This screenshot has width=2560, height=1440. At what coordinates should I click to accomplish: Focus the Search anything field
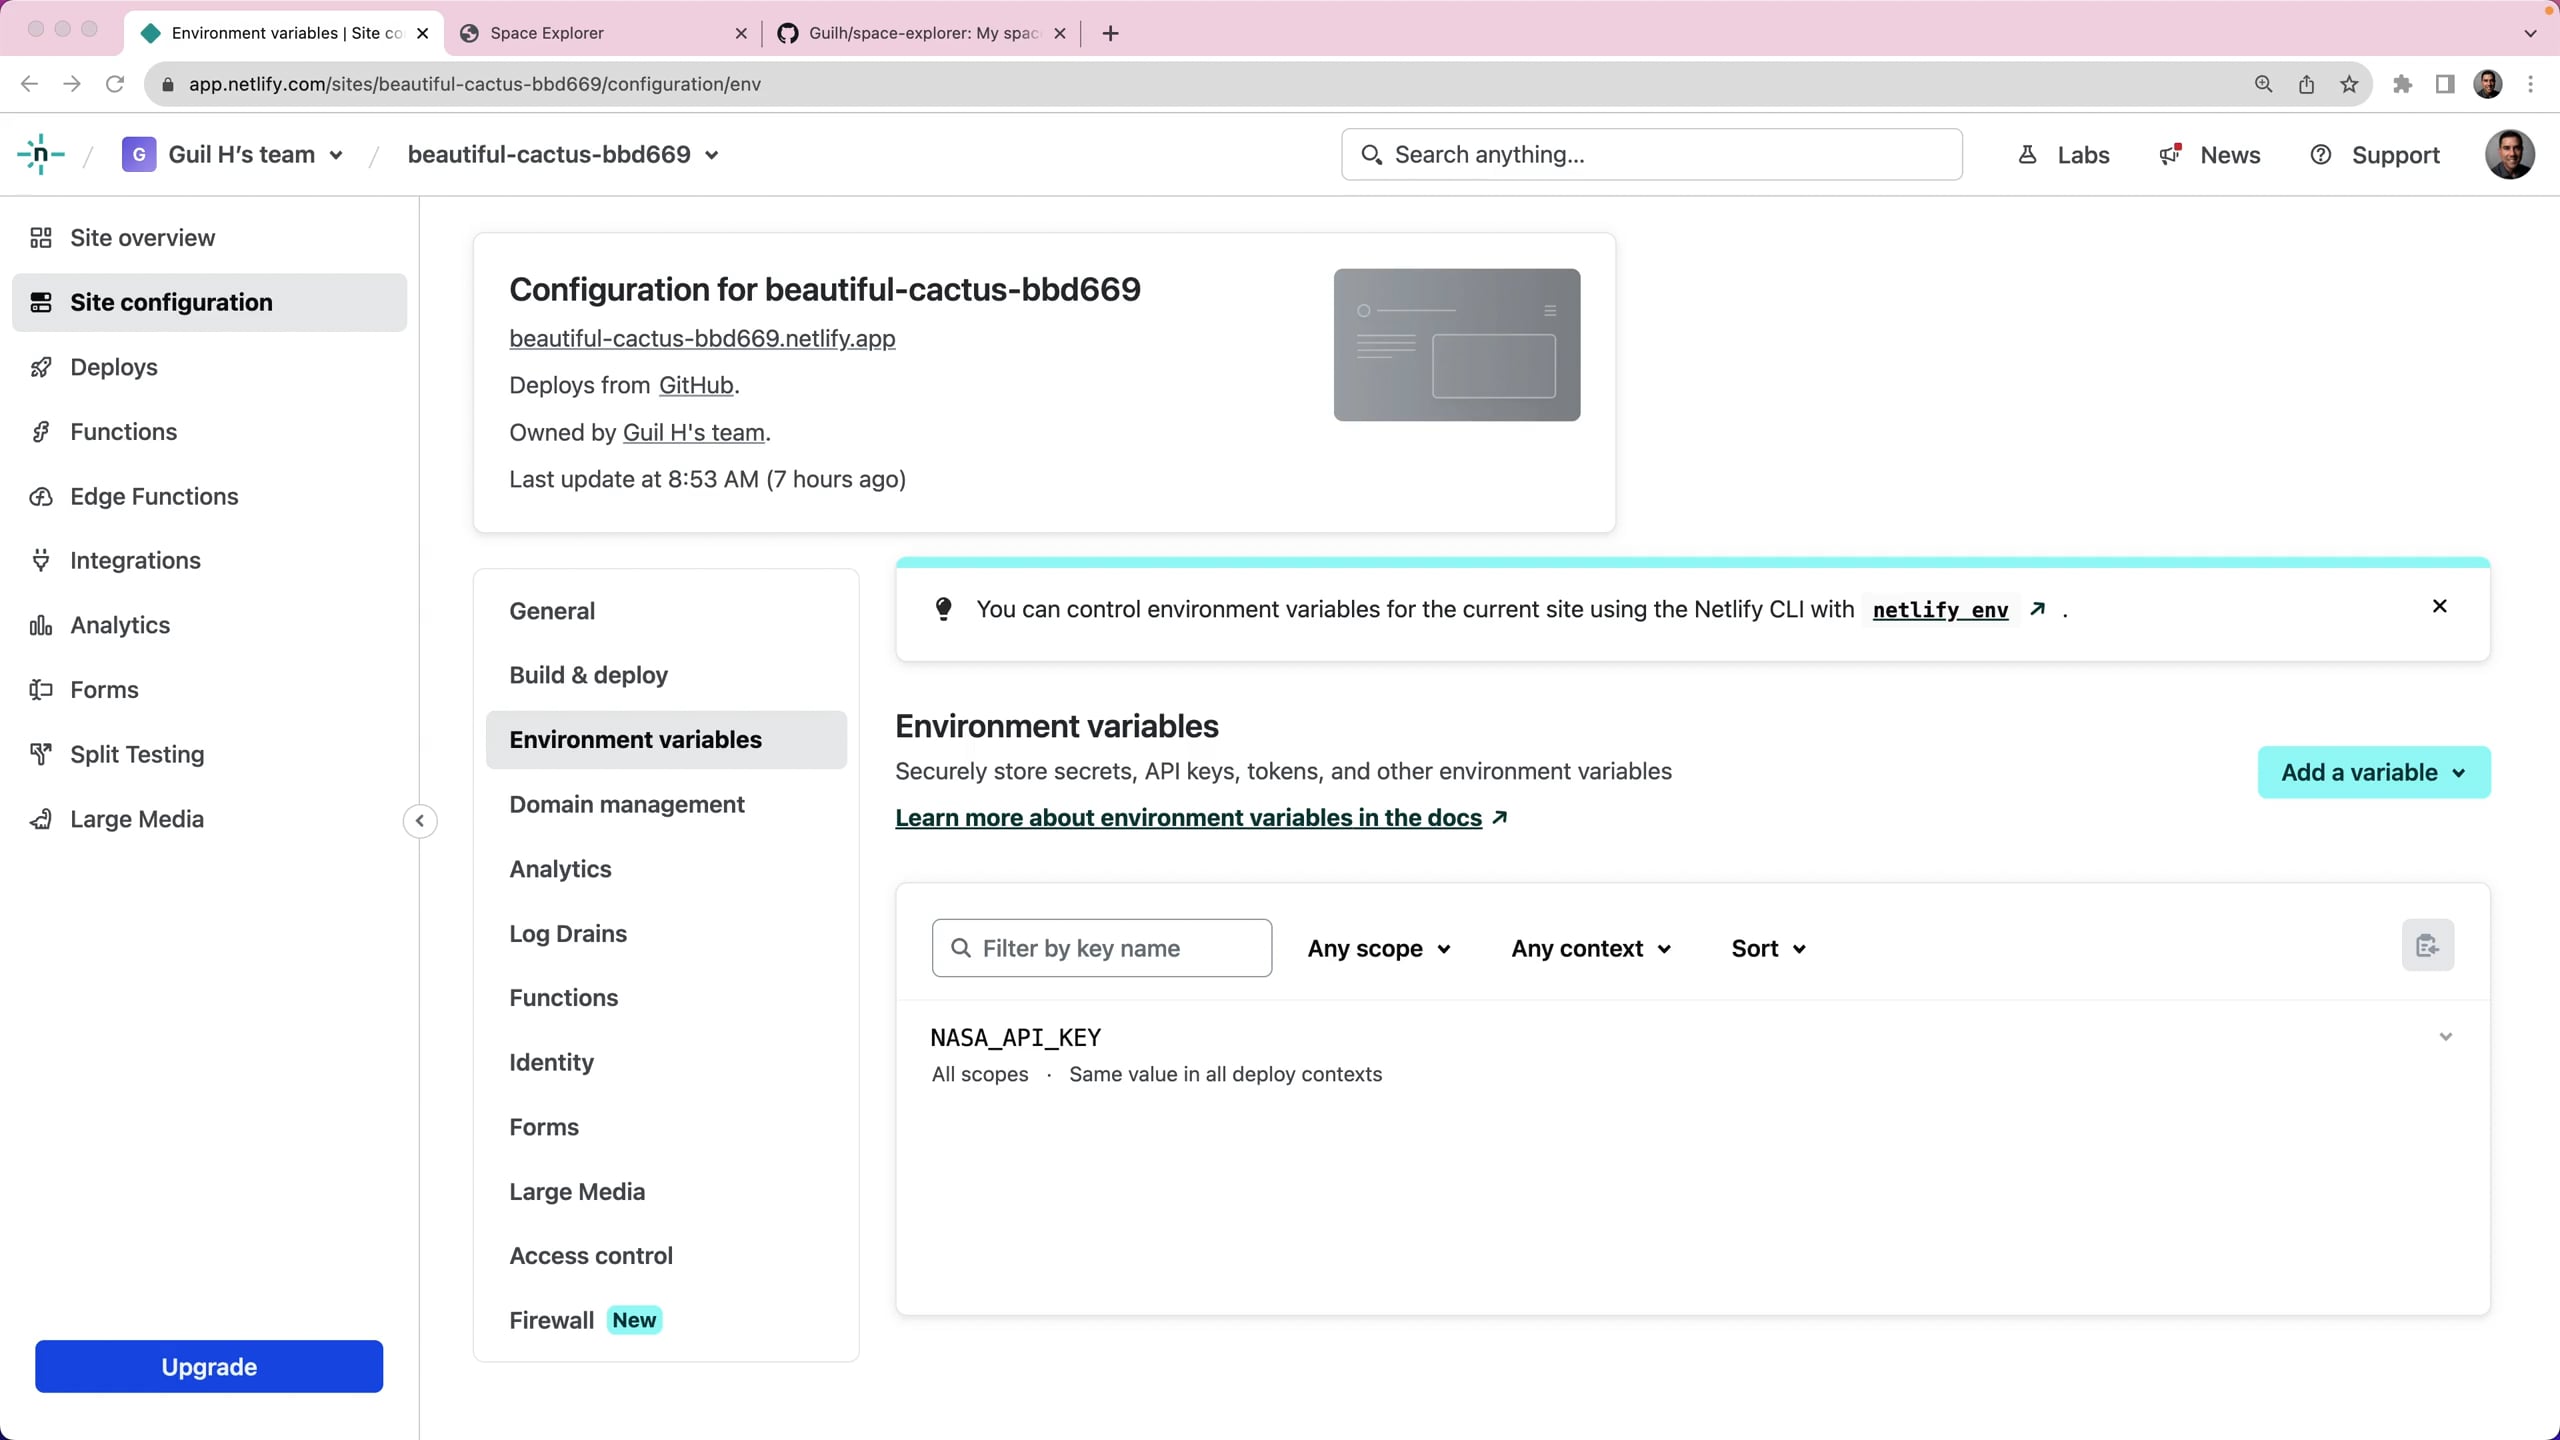click(1651, 154)
